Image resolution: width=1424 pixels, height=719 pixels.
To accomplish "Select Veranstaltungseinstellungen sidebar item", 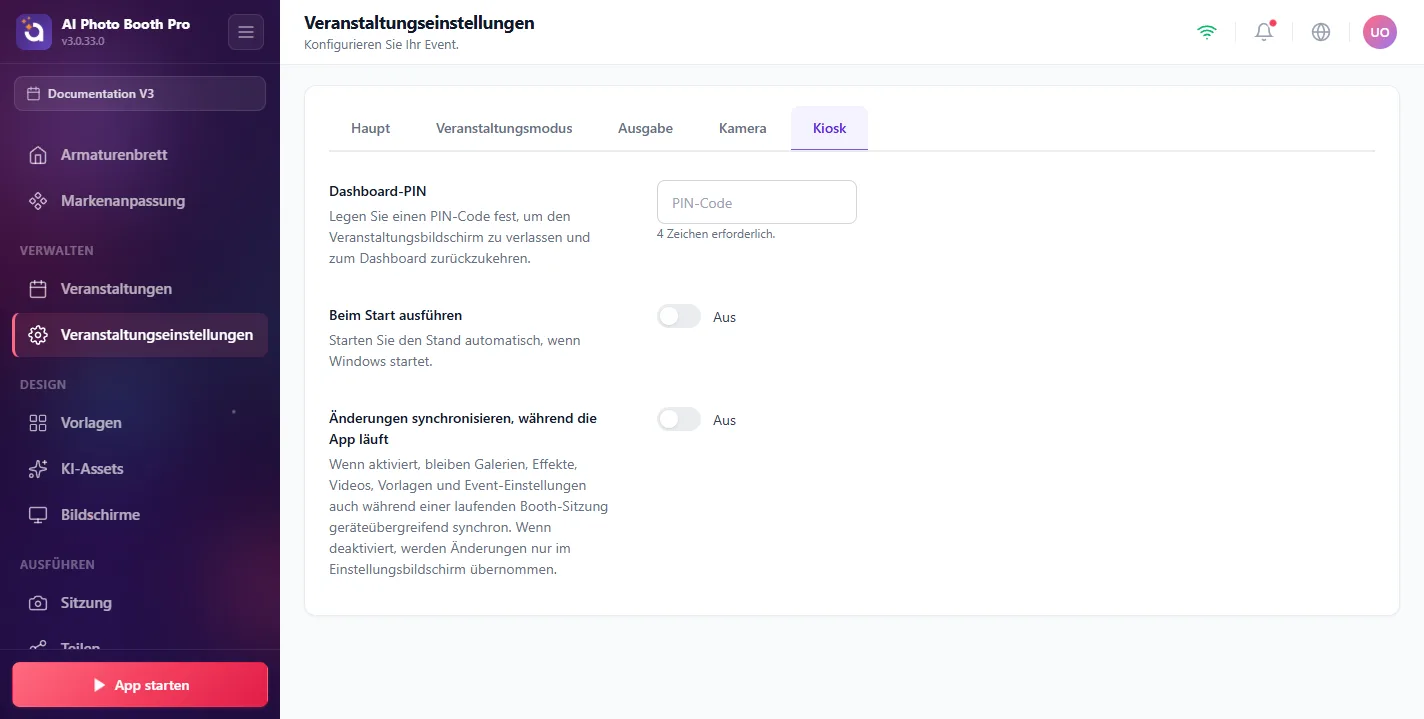I will pos(140,335).
